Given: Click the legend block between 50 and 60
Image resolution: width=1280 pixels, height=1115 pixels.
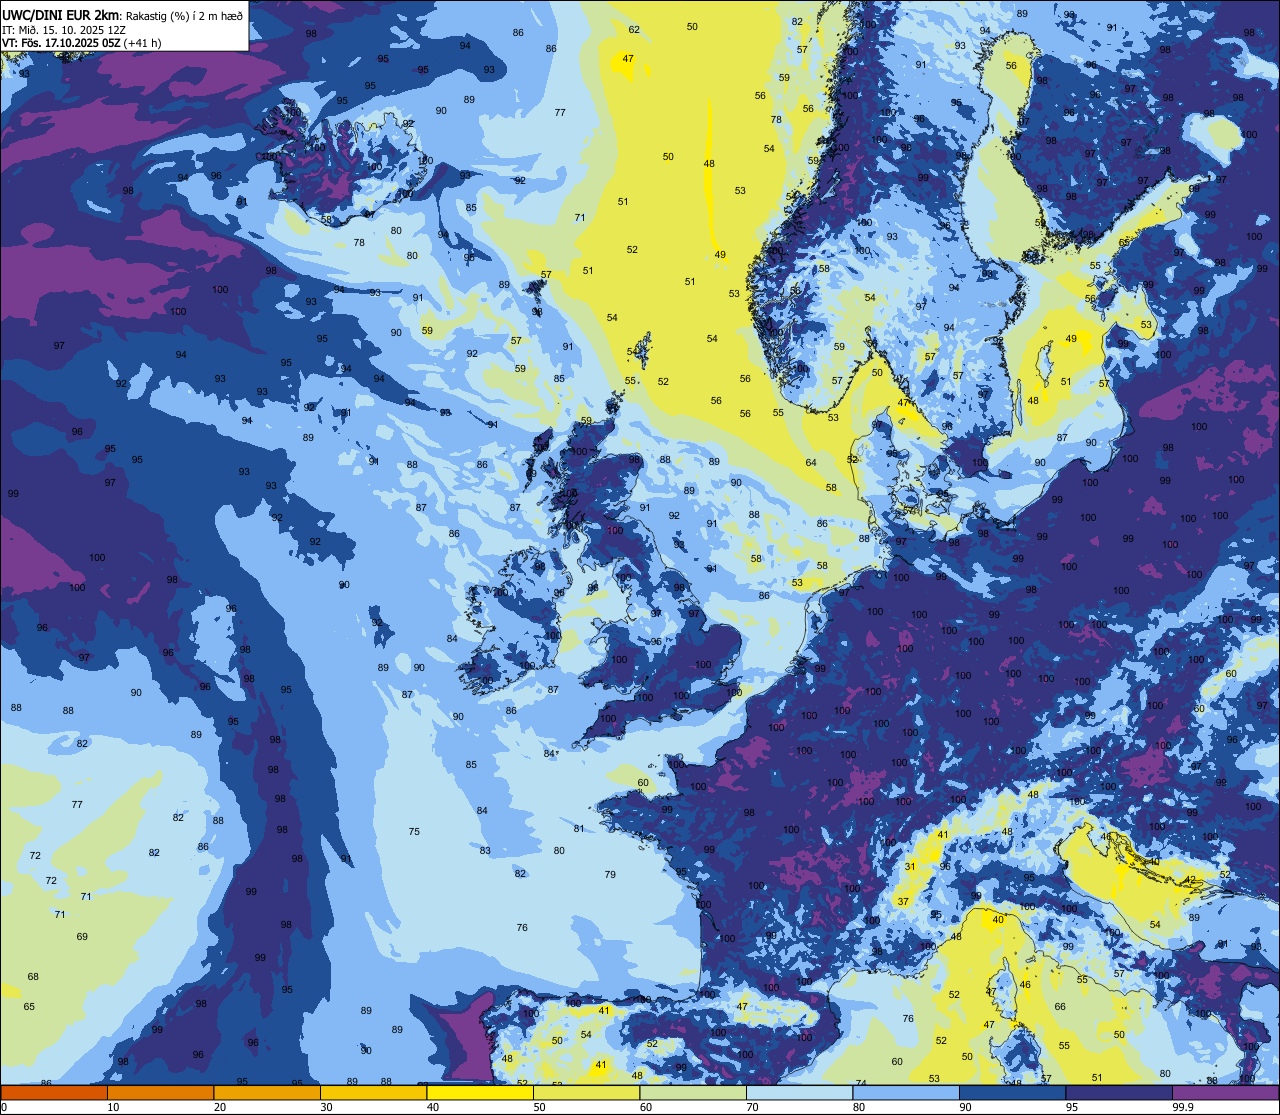Looking at the screenshot, I should pos(586,1092).
